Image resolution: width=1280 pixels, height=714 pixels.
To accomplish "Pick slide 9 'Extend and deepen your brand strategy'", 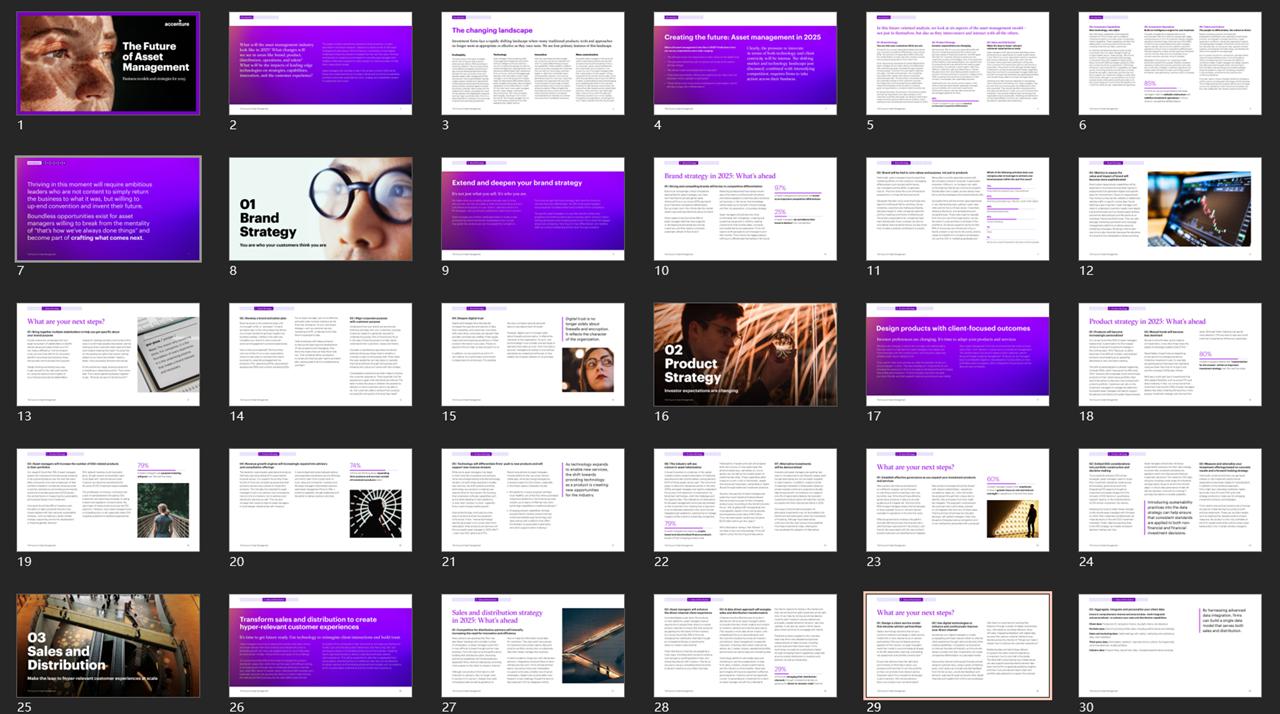I will click(533, 209).
